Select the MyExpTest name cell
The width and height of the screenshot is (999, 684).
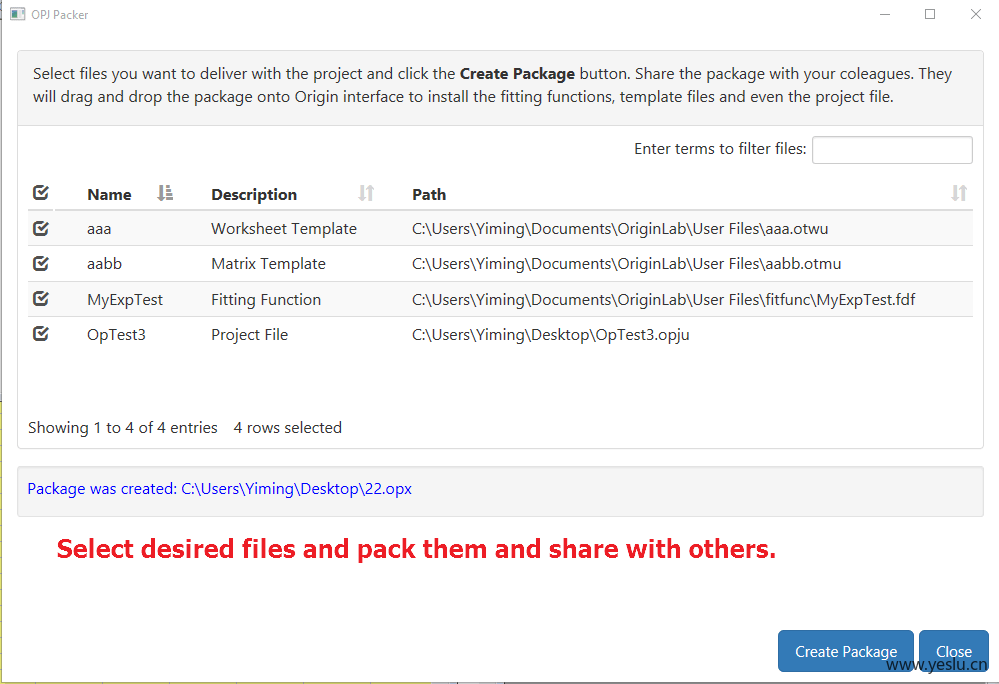point(125,299)
